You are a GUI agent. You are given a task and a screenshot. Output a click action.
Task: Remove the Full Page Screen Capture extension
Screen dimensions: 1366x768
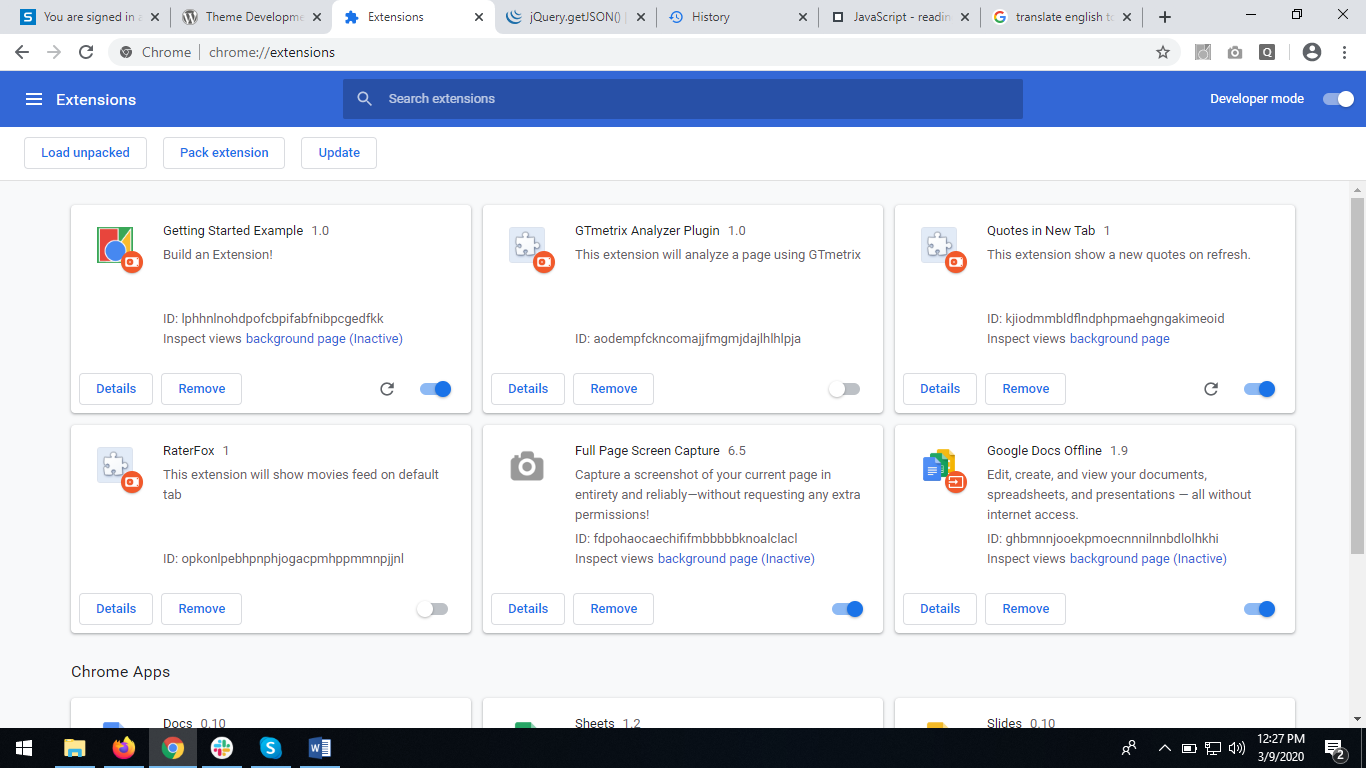pos(614,609)
